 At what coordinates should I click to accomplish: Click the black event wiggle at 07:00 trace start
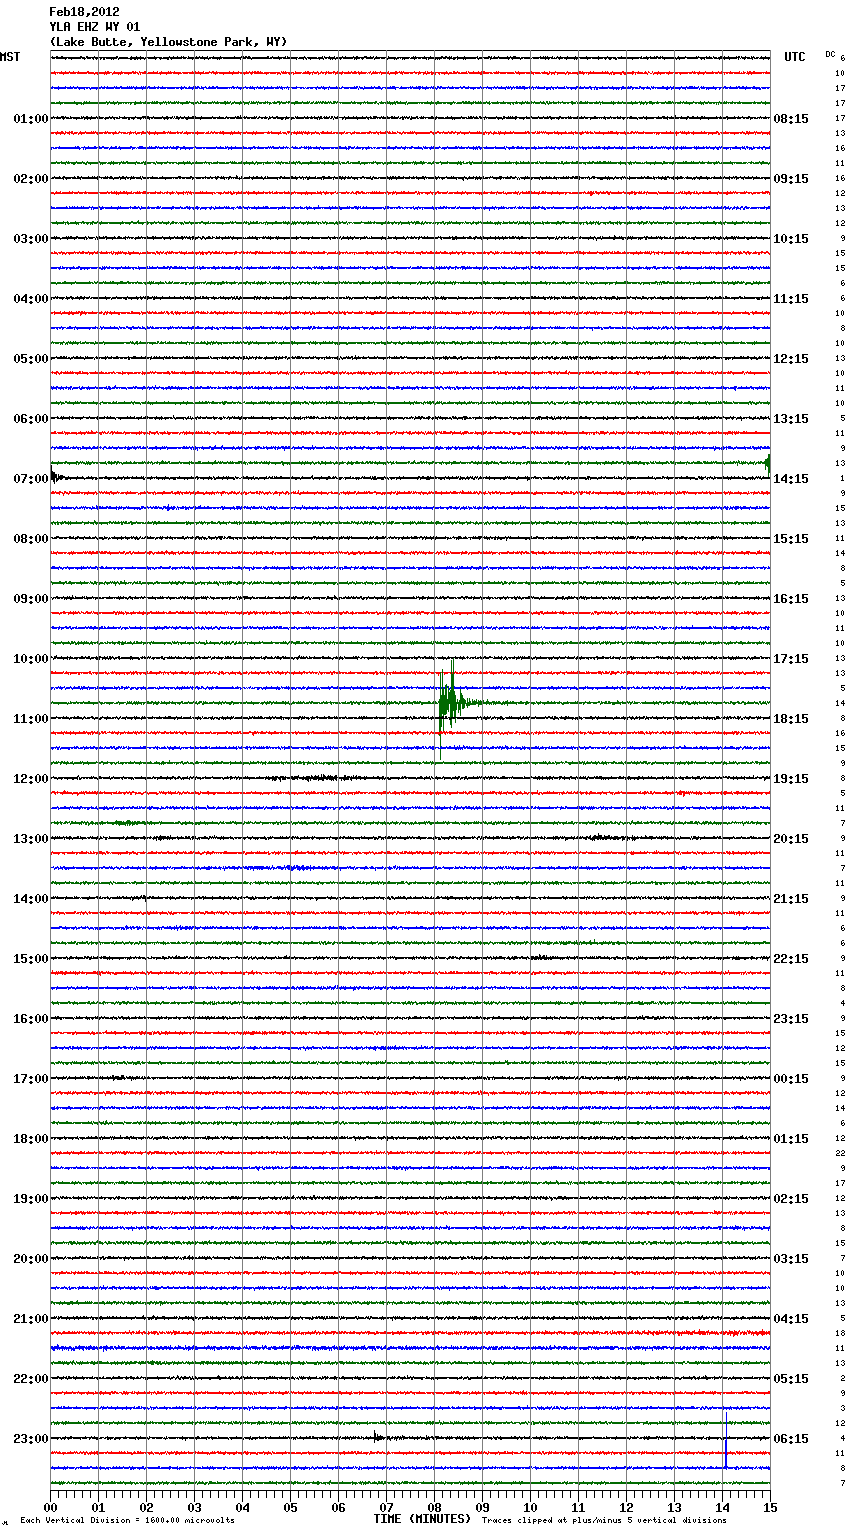pyautogui.click(x=56, y=476)
